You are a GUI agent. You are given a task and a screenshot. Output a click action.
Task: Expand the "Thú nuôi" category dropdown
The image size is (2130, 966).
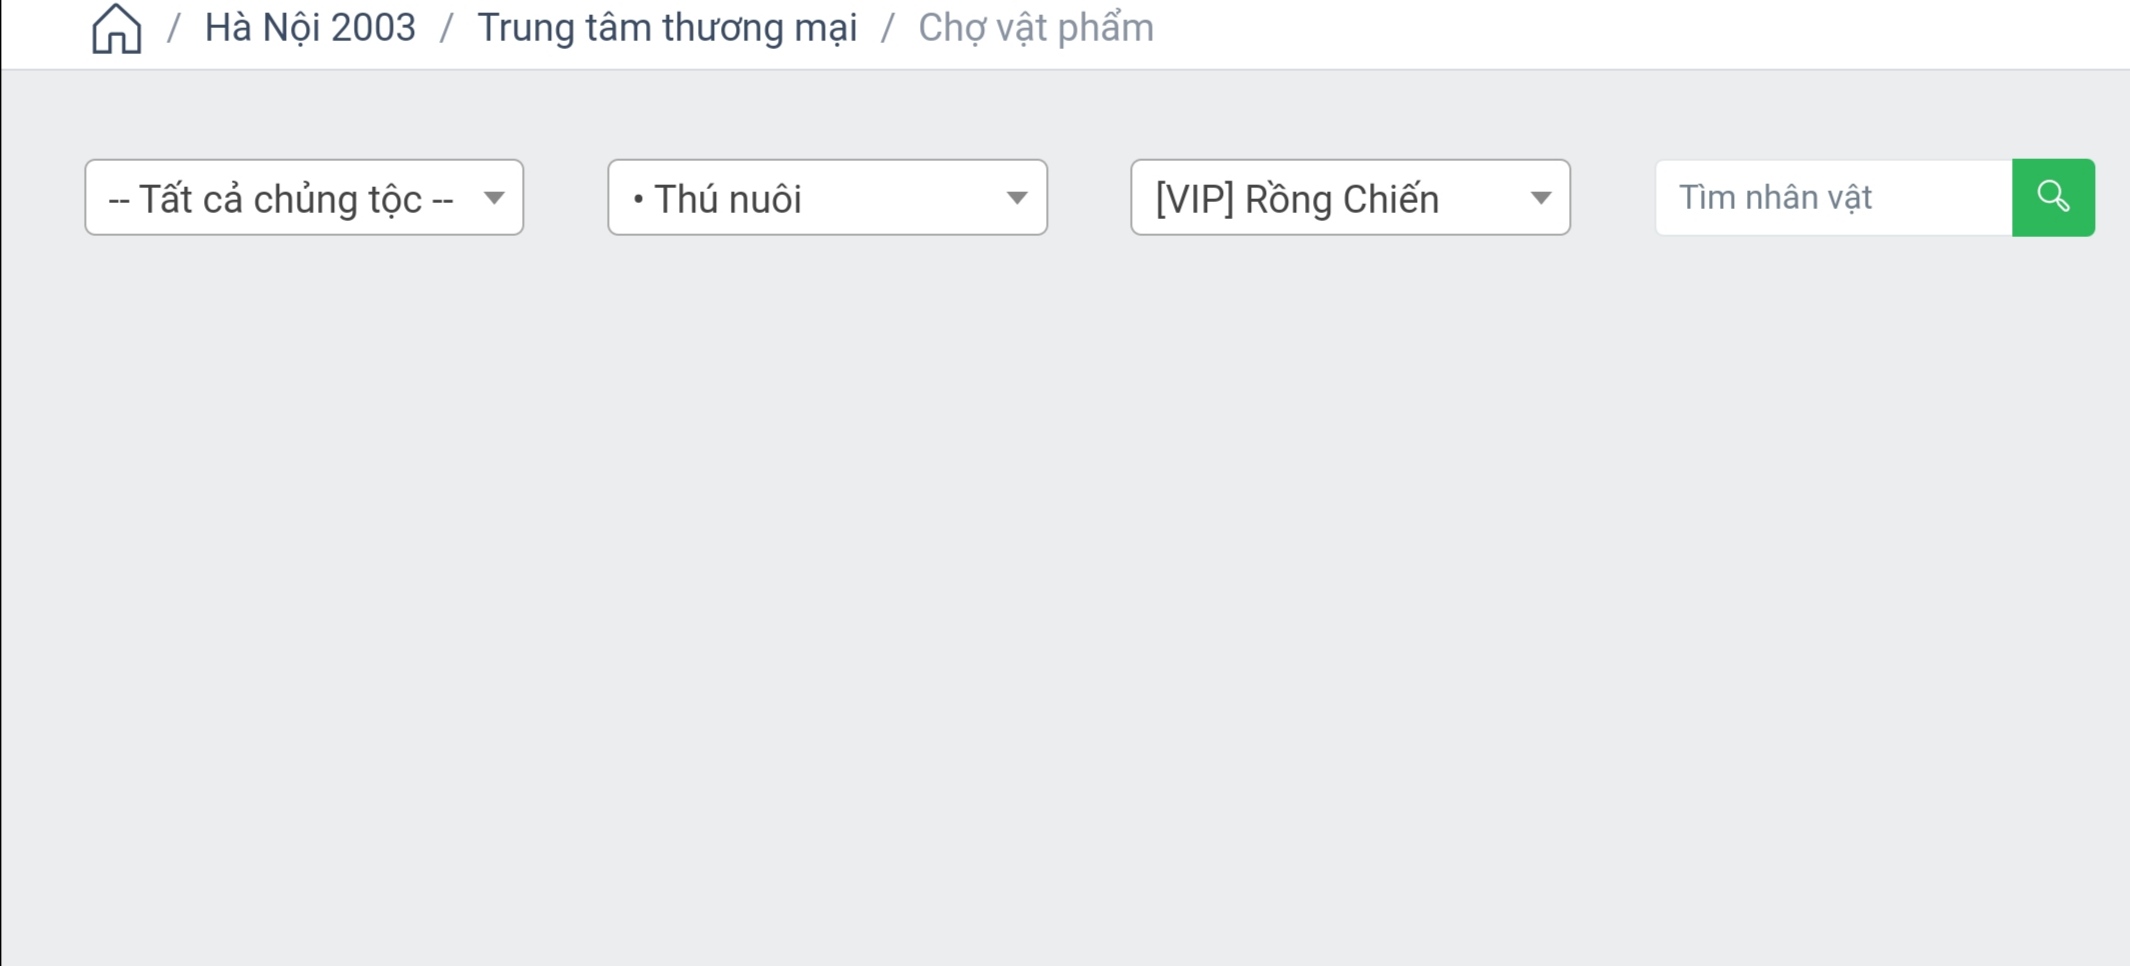point(827,198)
